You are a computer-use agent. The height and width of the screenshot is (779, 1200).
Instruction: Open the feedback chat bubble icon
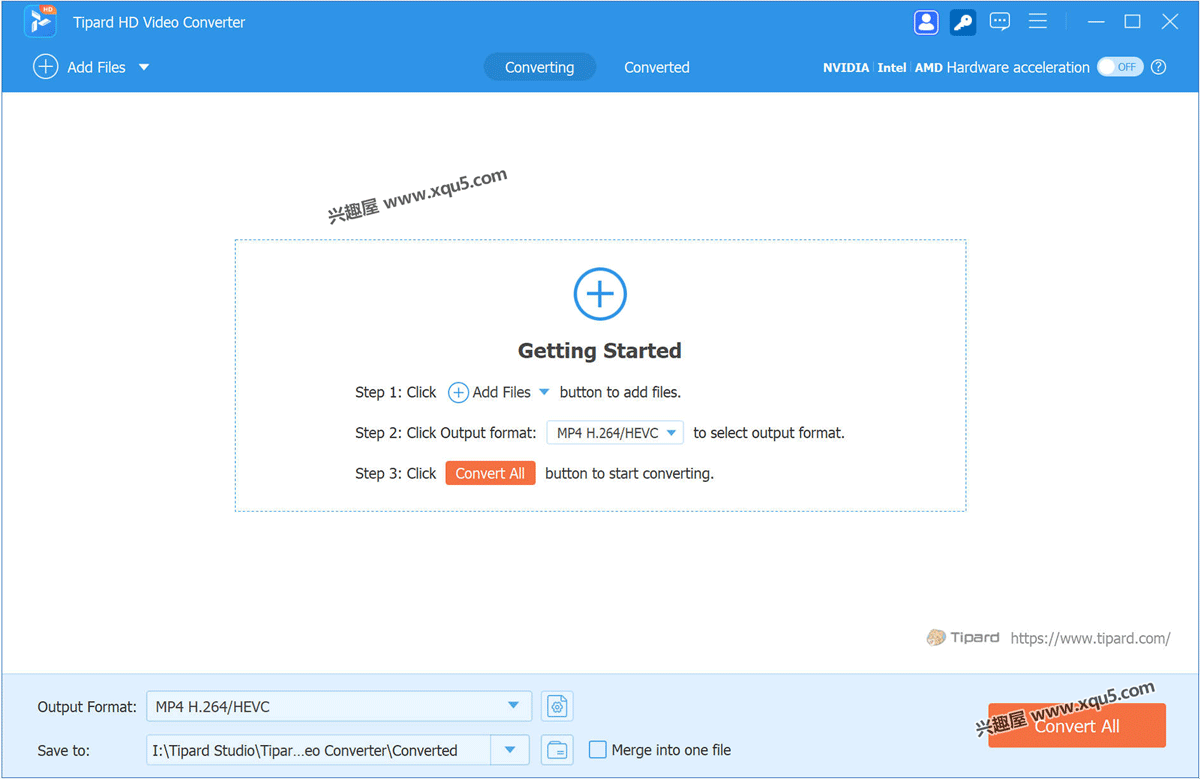point(999,22)
